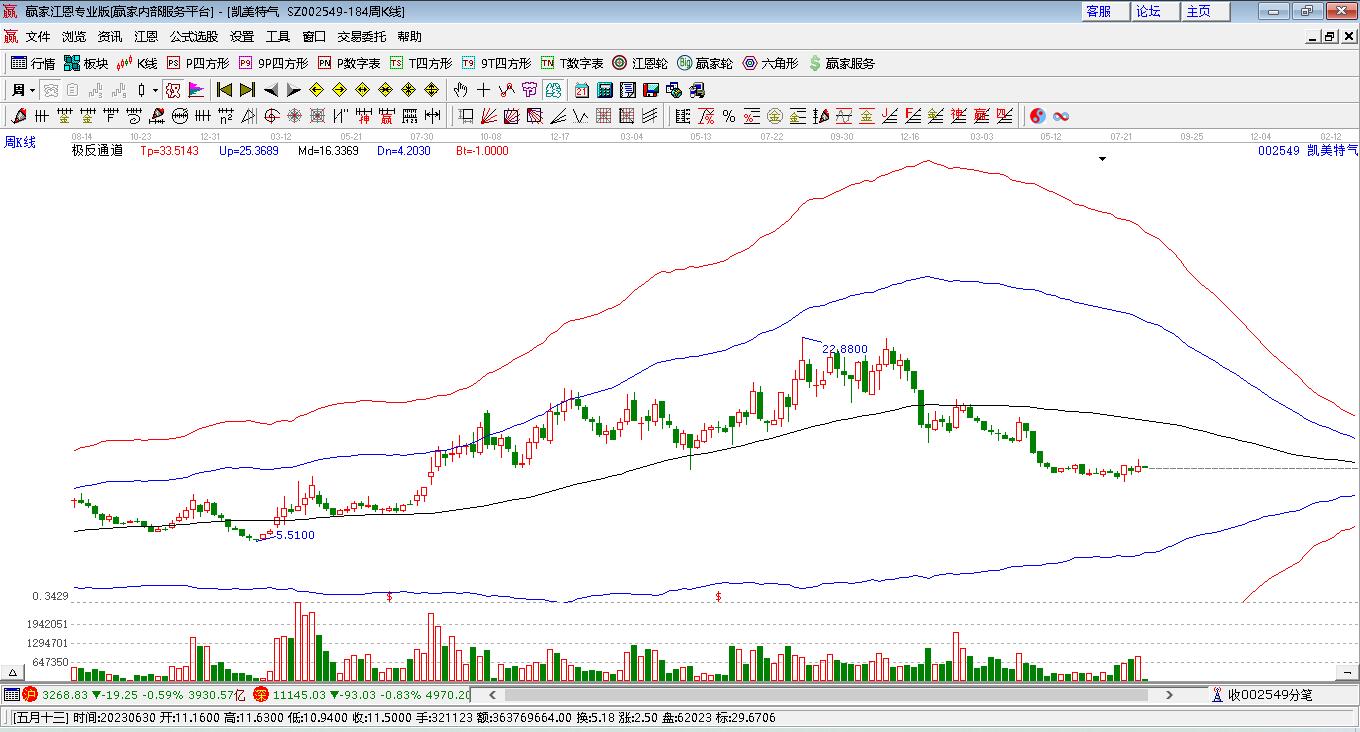Screen dimensions: 1360x732
Task: Click the grid icon in the status bar
Action: tap(11, 694)
